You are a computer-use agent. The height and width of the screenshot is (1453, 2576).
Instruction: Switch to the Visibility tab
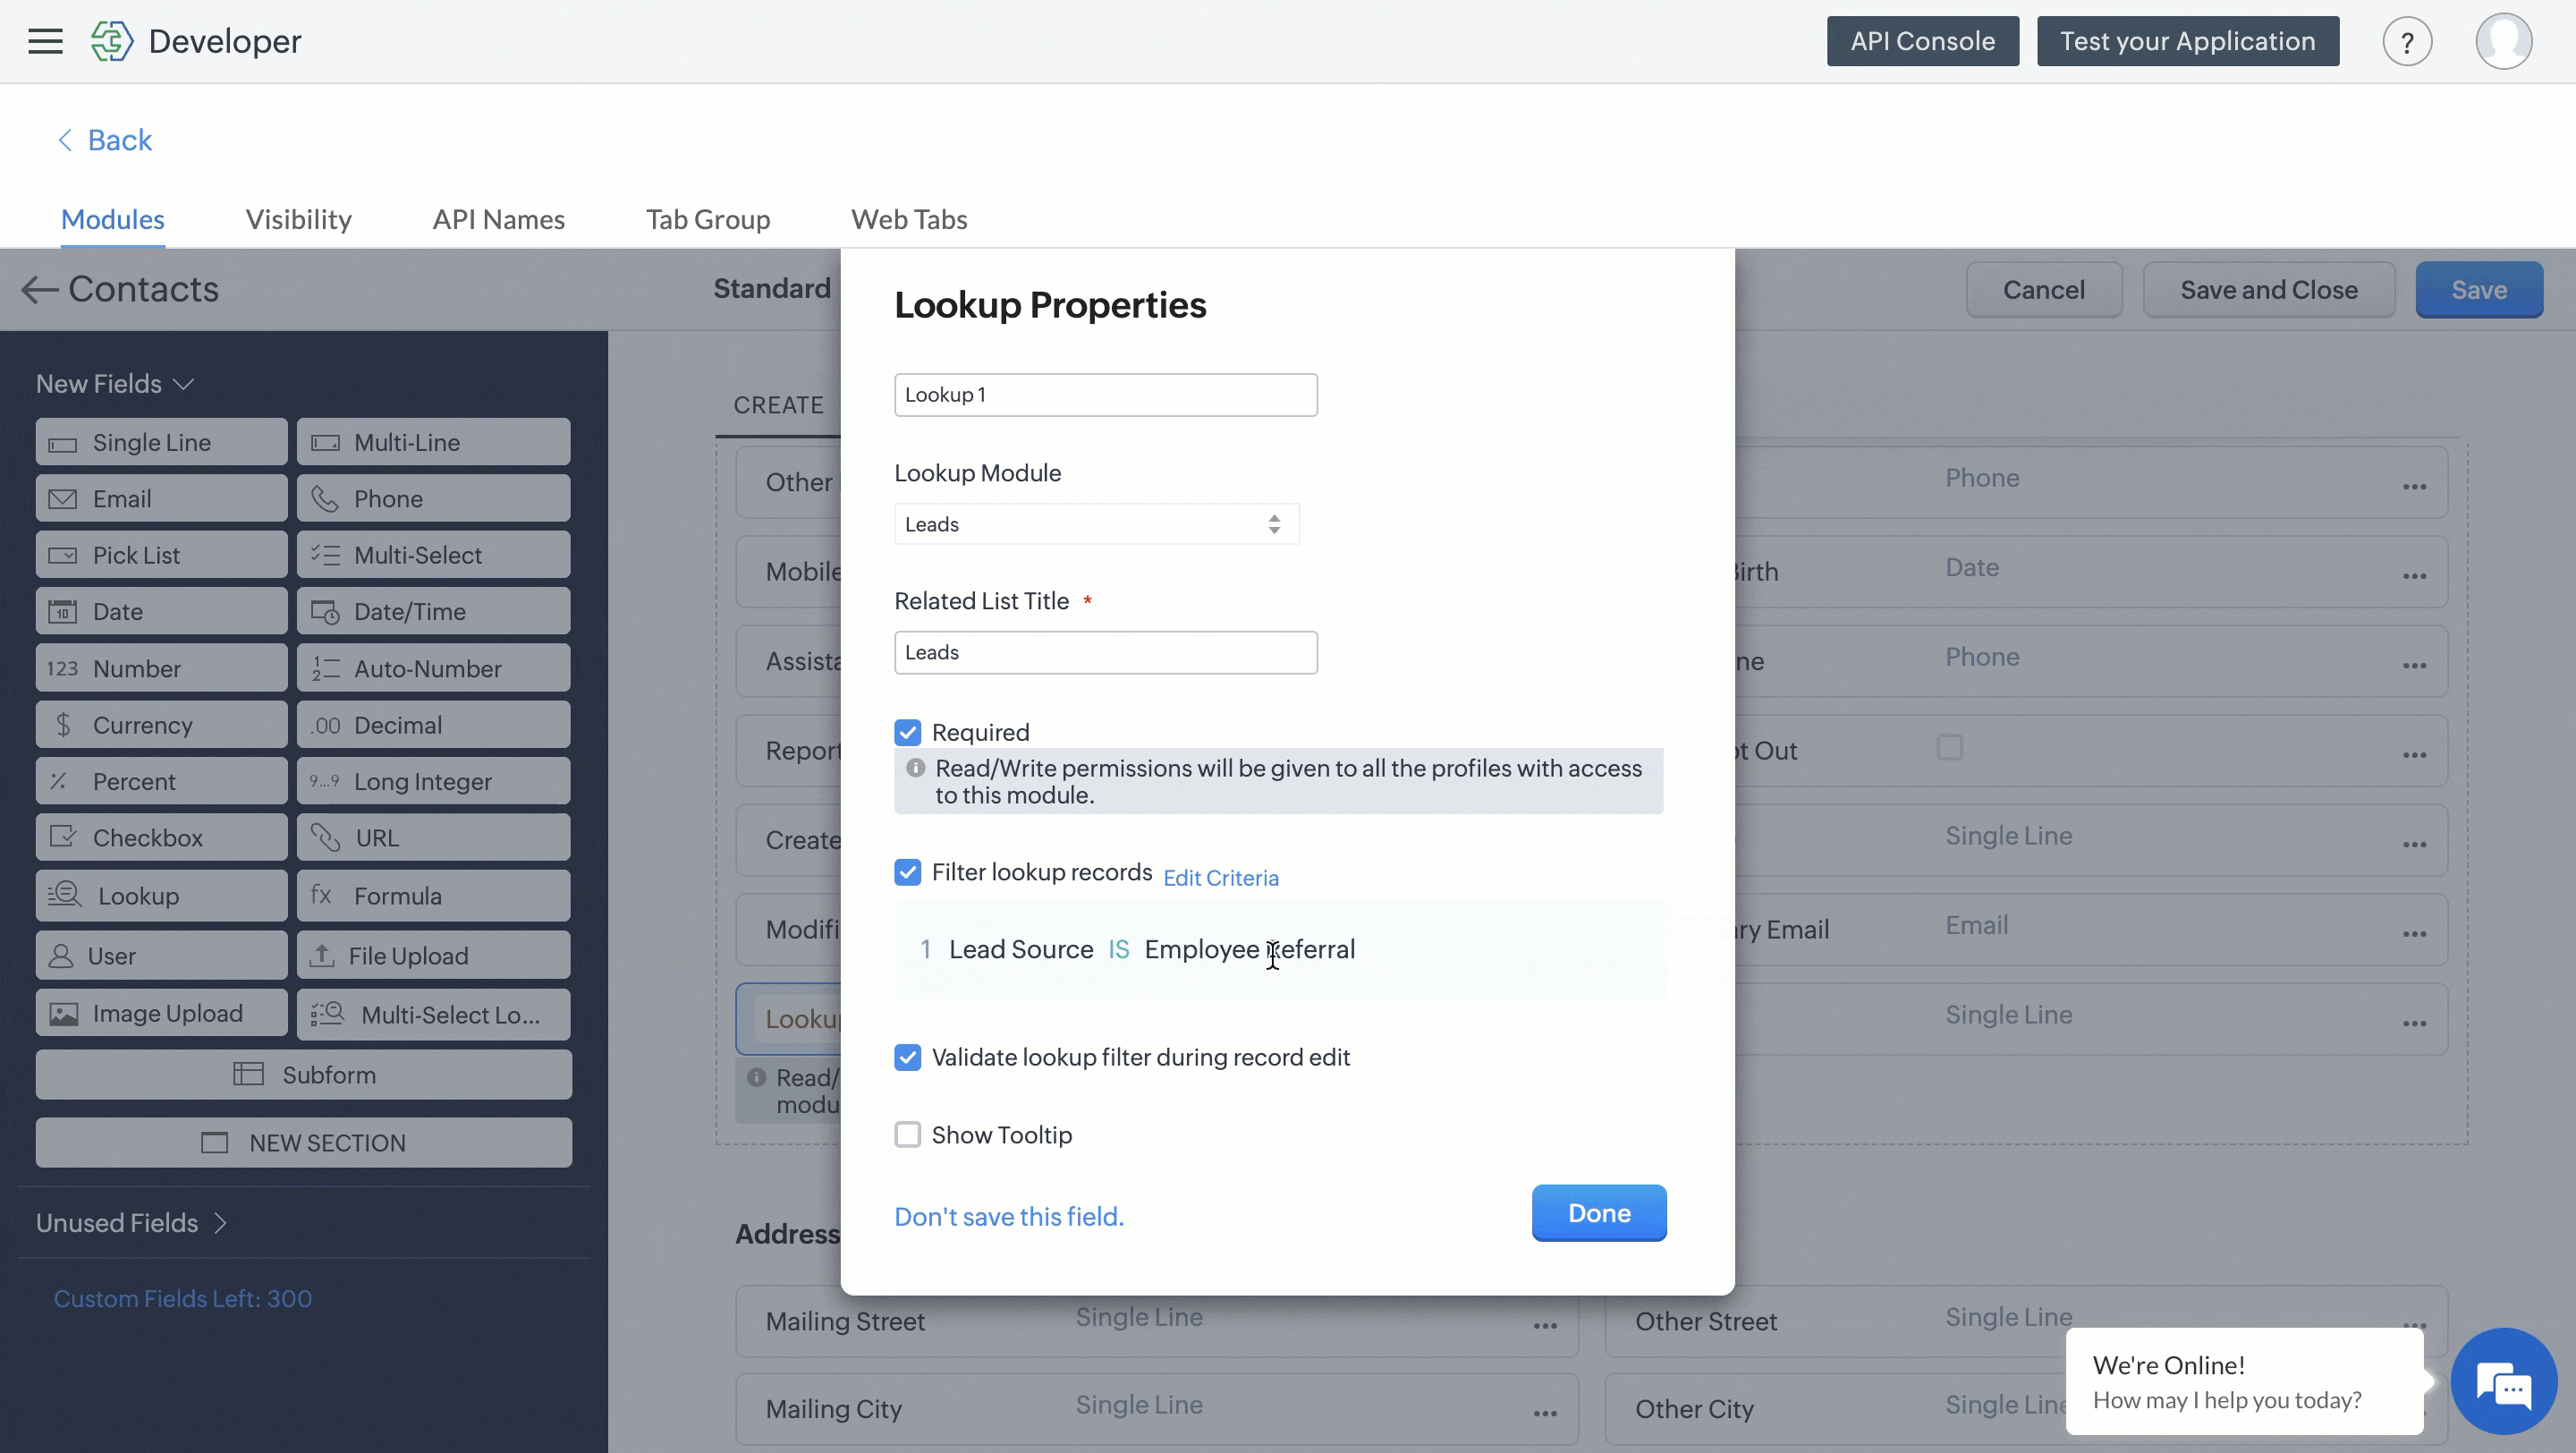pyautogui.click(x=298, y=219)
